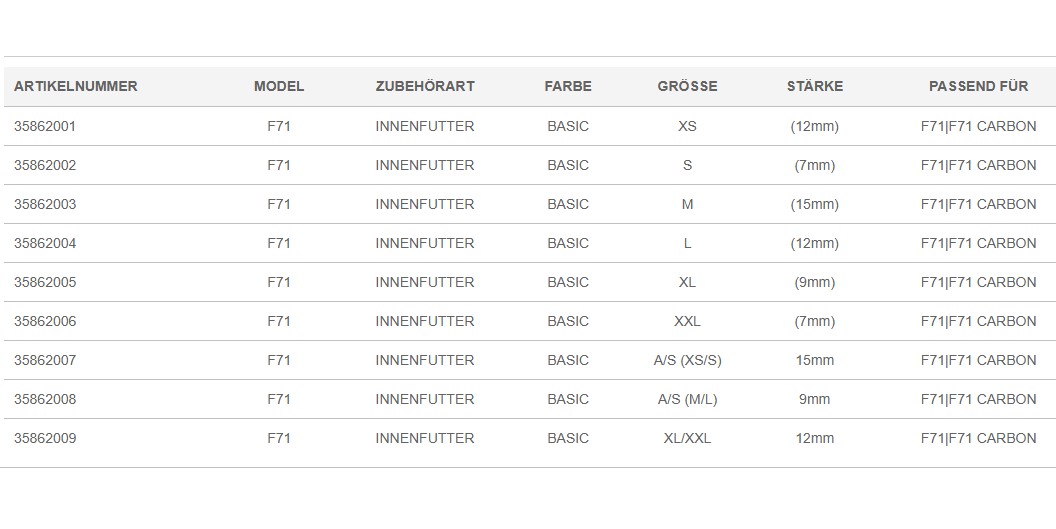Click the ZUBEHÖRART column header
Image resolution: width=1056 pixels, height=529 pixels.
pyautogui.click(x=425, y=86)
